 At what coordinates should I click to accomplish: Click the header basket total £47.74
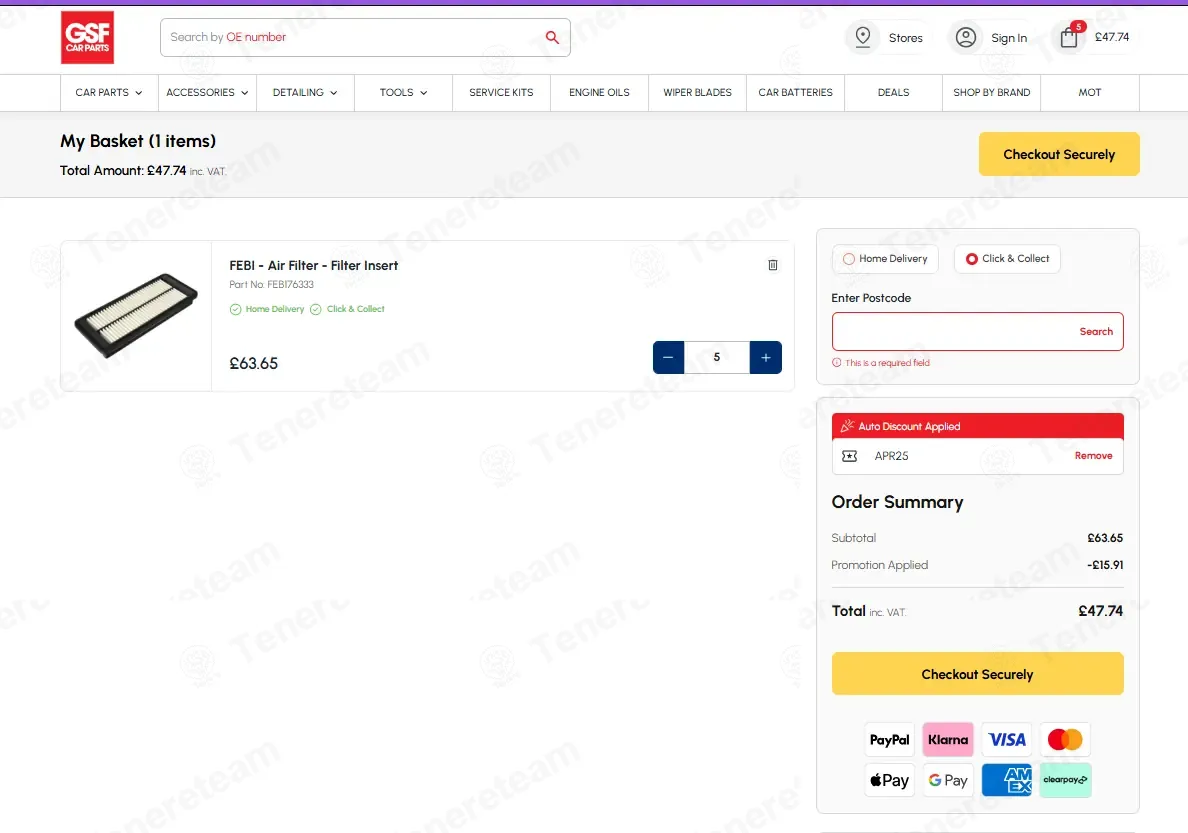[1111, 36]
